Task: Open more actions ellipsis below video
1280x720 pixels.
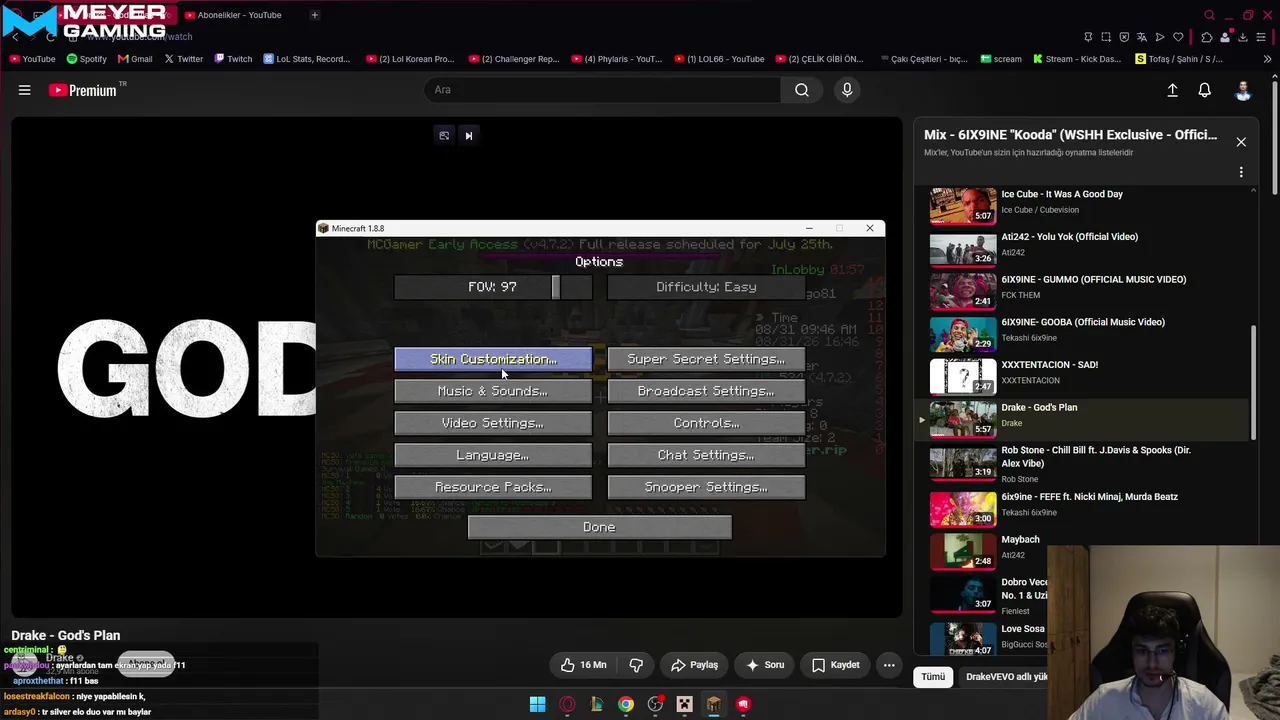Action: point(889,665)
